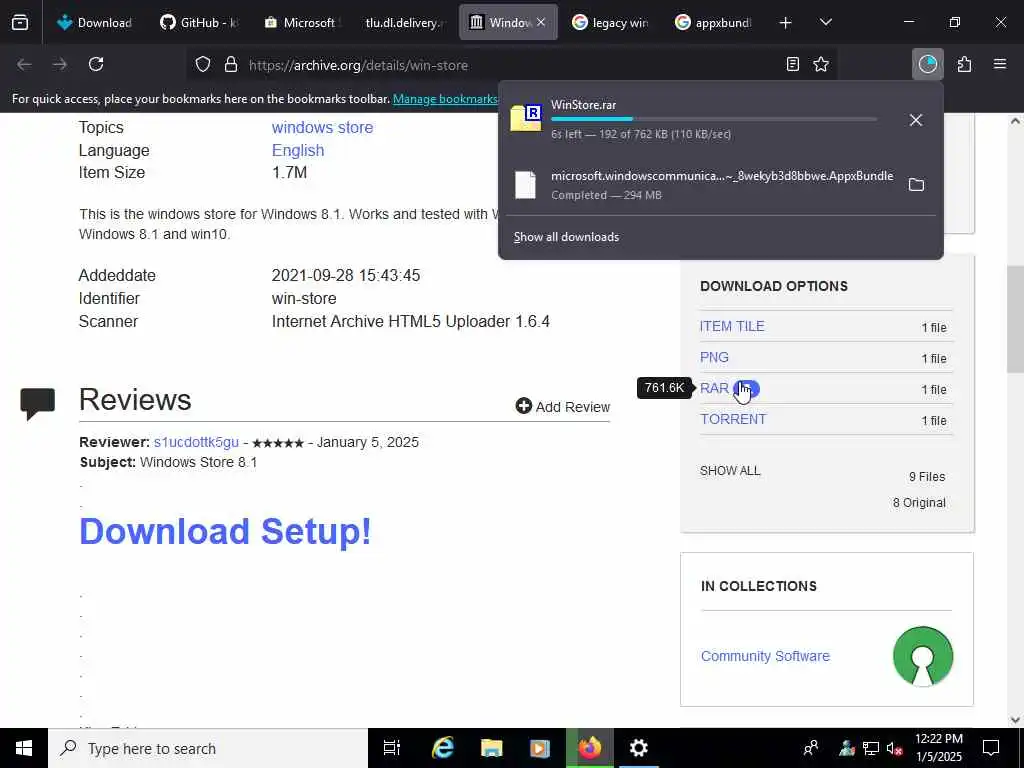Open new tab with plus button
The height and width of the screenshot is (768, 1024).
pyautogui.click(x=786, y=23)
